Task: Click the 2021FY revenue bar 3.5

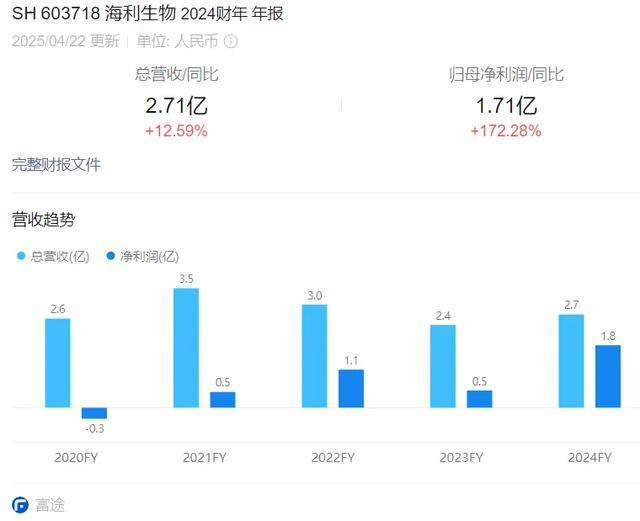Action: [186, 348]
